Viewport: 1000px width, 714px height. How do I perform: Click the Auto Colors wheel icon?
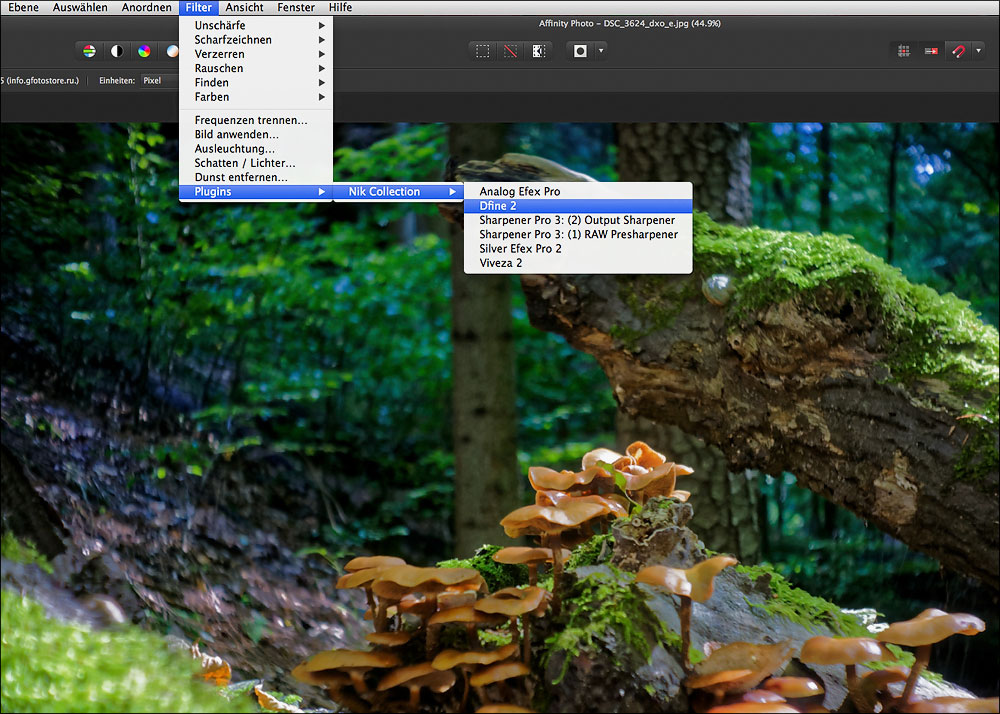[x=145, y=51]
